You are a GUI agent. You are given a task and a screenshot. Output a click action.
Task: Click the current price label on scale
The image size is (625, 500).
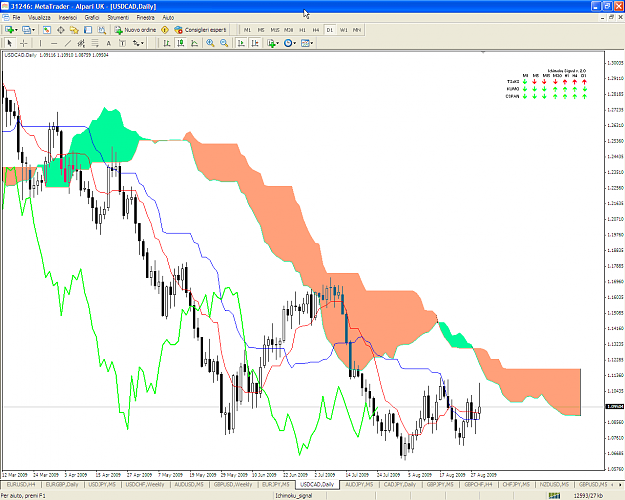pyautogui.click(x=614, y=407)
